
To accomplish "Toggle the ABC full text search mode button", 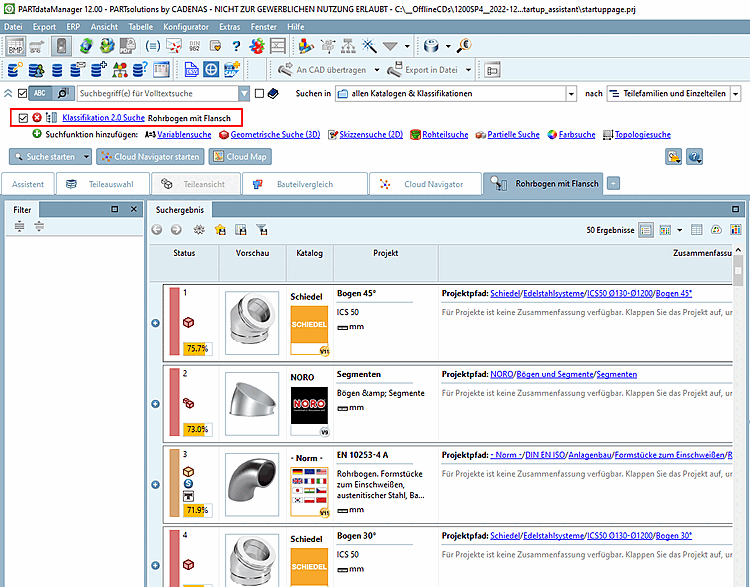I will pyautogui.click(x=40, y=93).
